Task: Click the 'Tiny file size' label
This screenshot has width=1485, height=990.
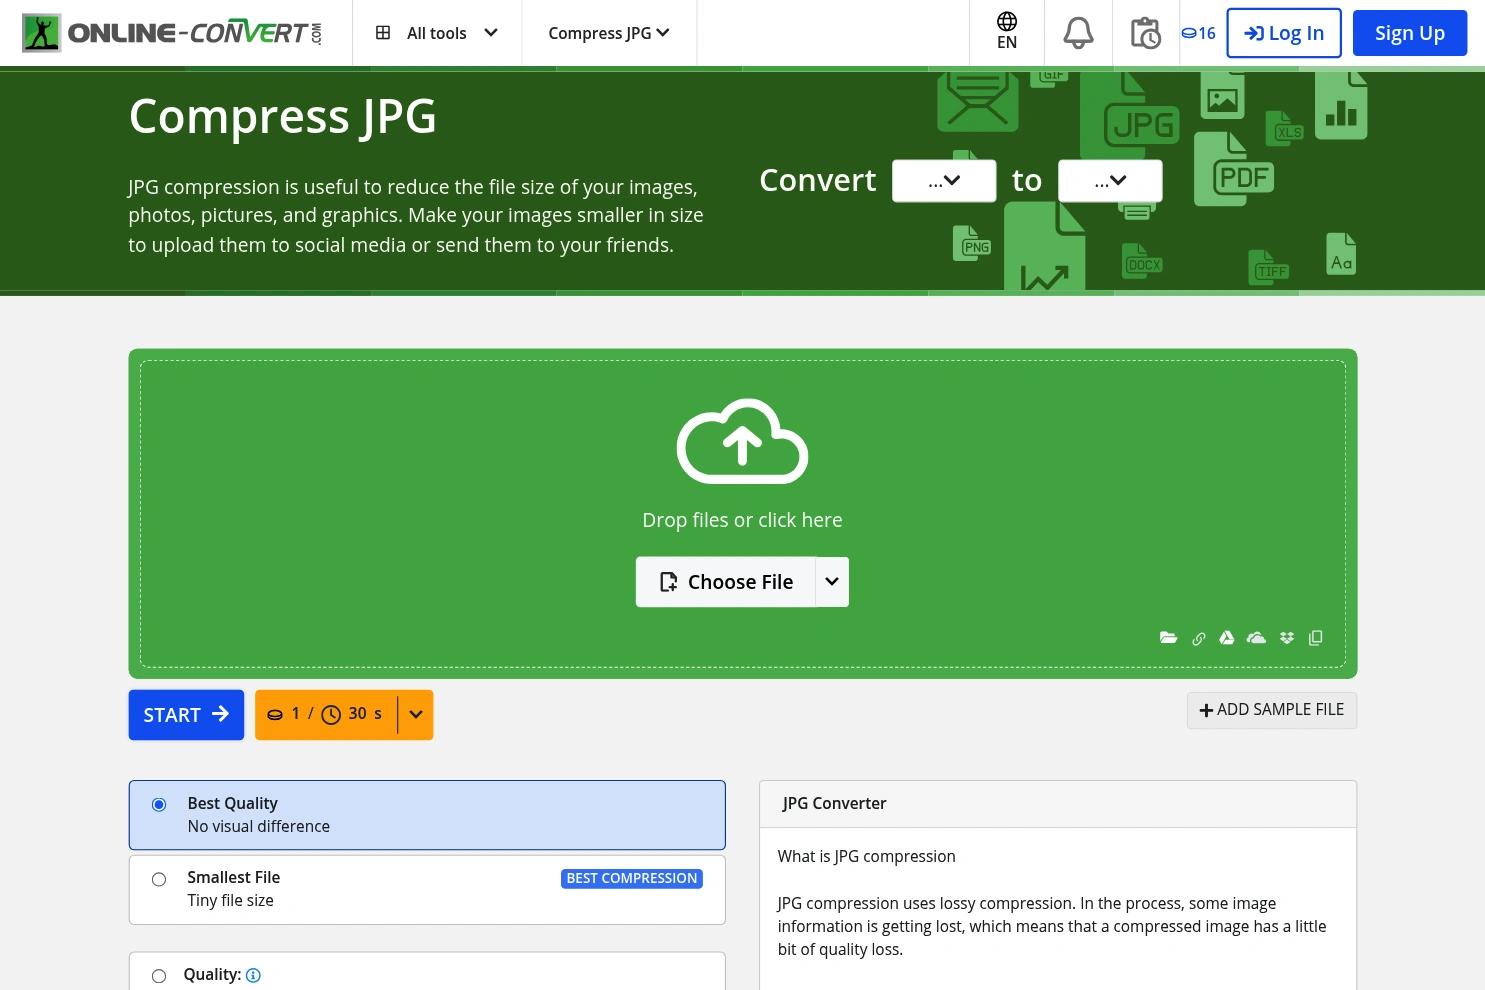Action: (231, 900)
